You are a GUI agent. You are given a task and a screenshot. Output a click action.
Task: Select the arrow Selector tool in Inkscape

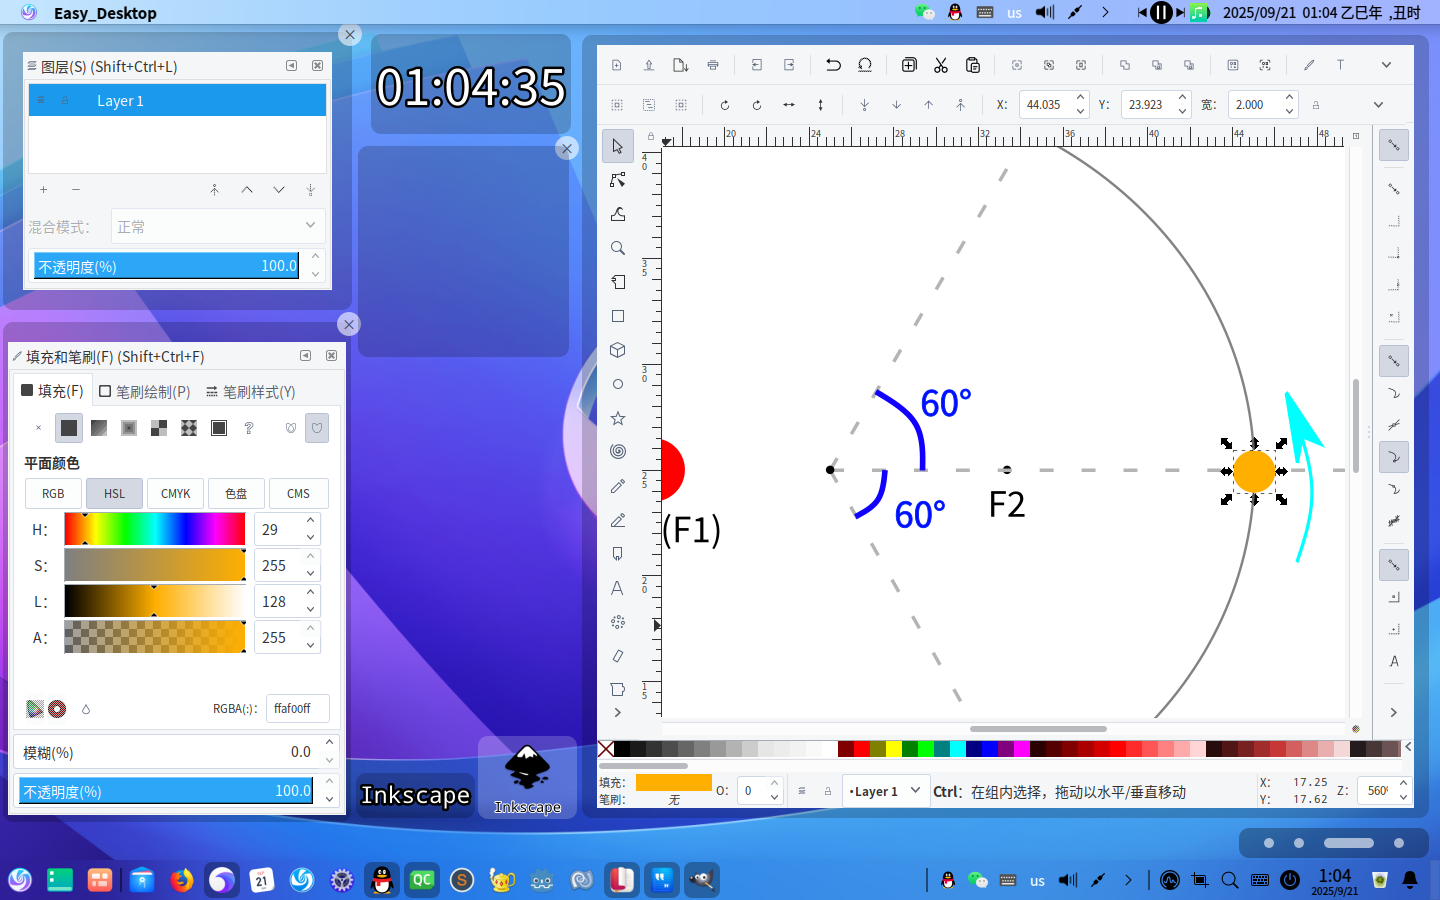(x=618, y=146)
